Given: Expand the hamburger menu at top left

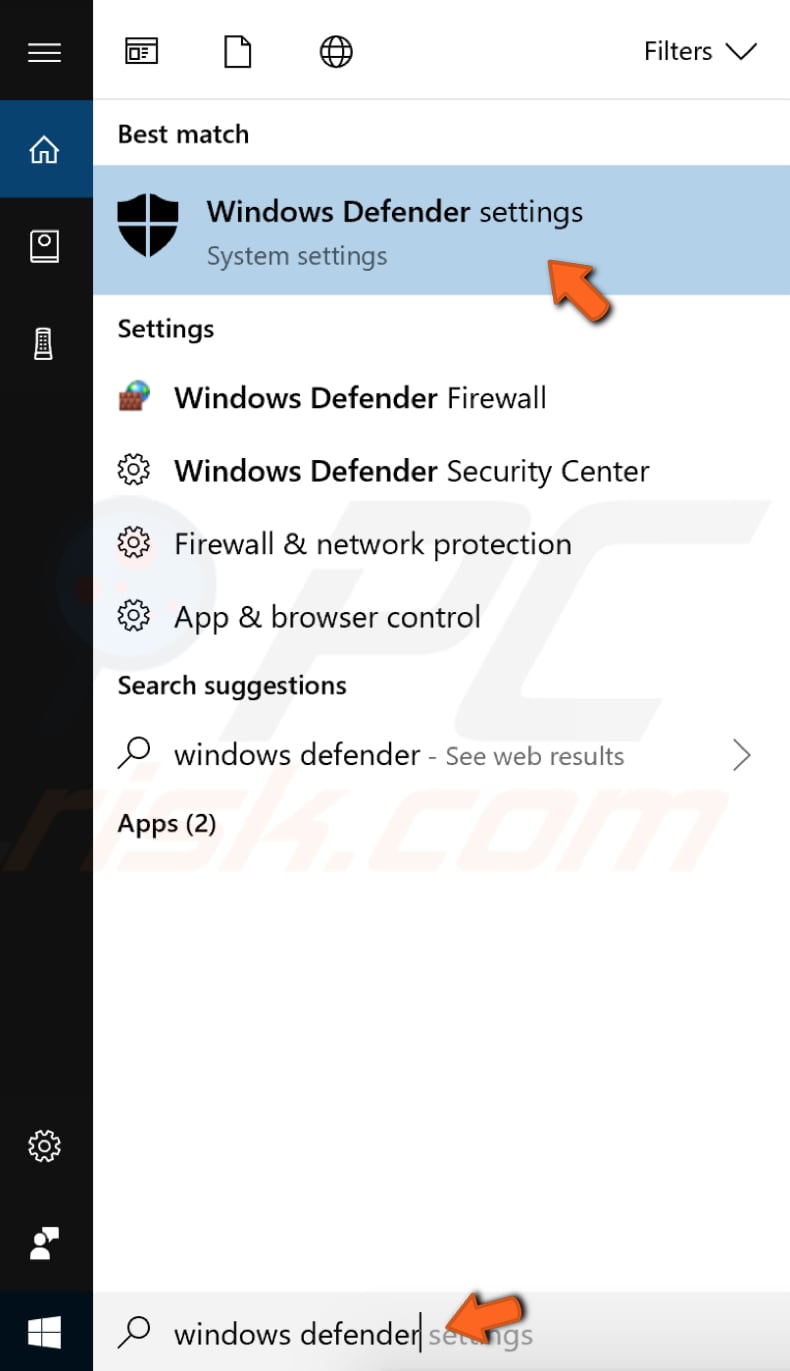Looking at the screenshot, I should coord(45,51).
